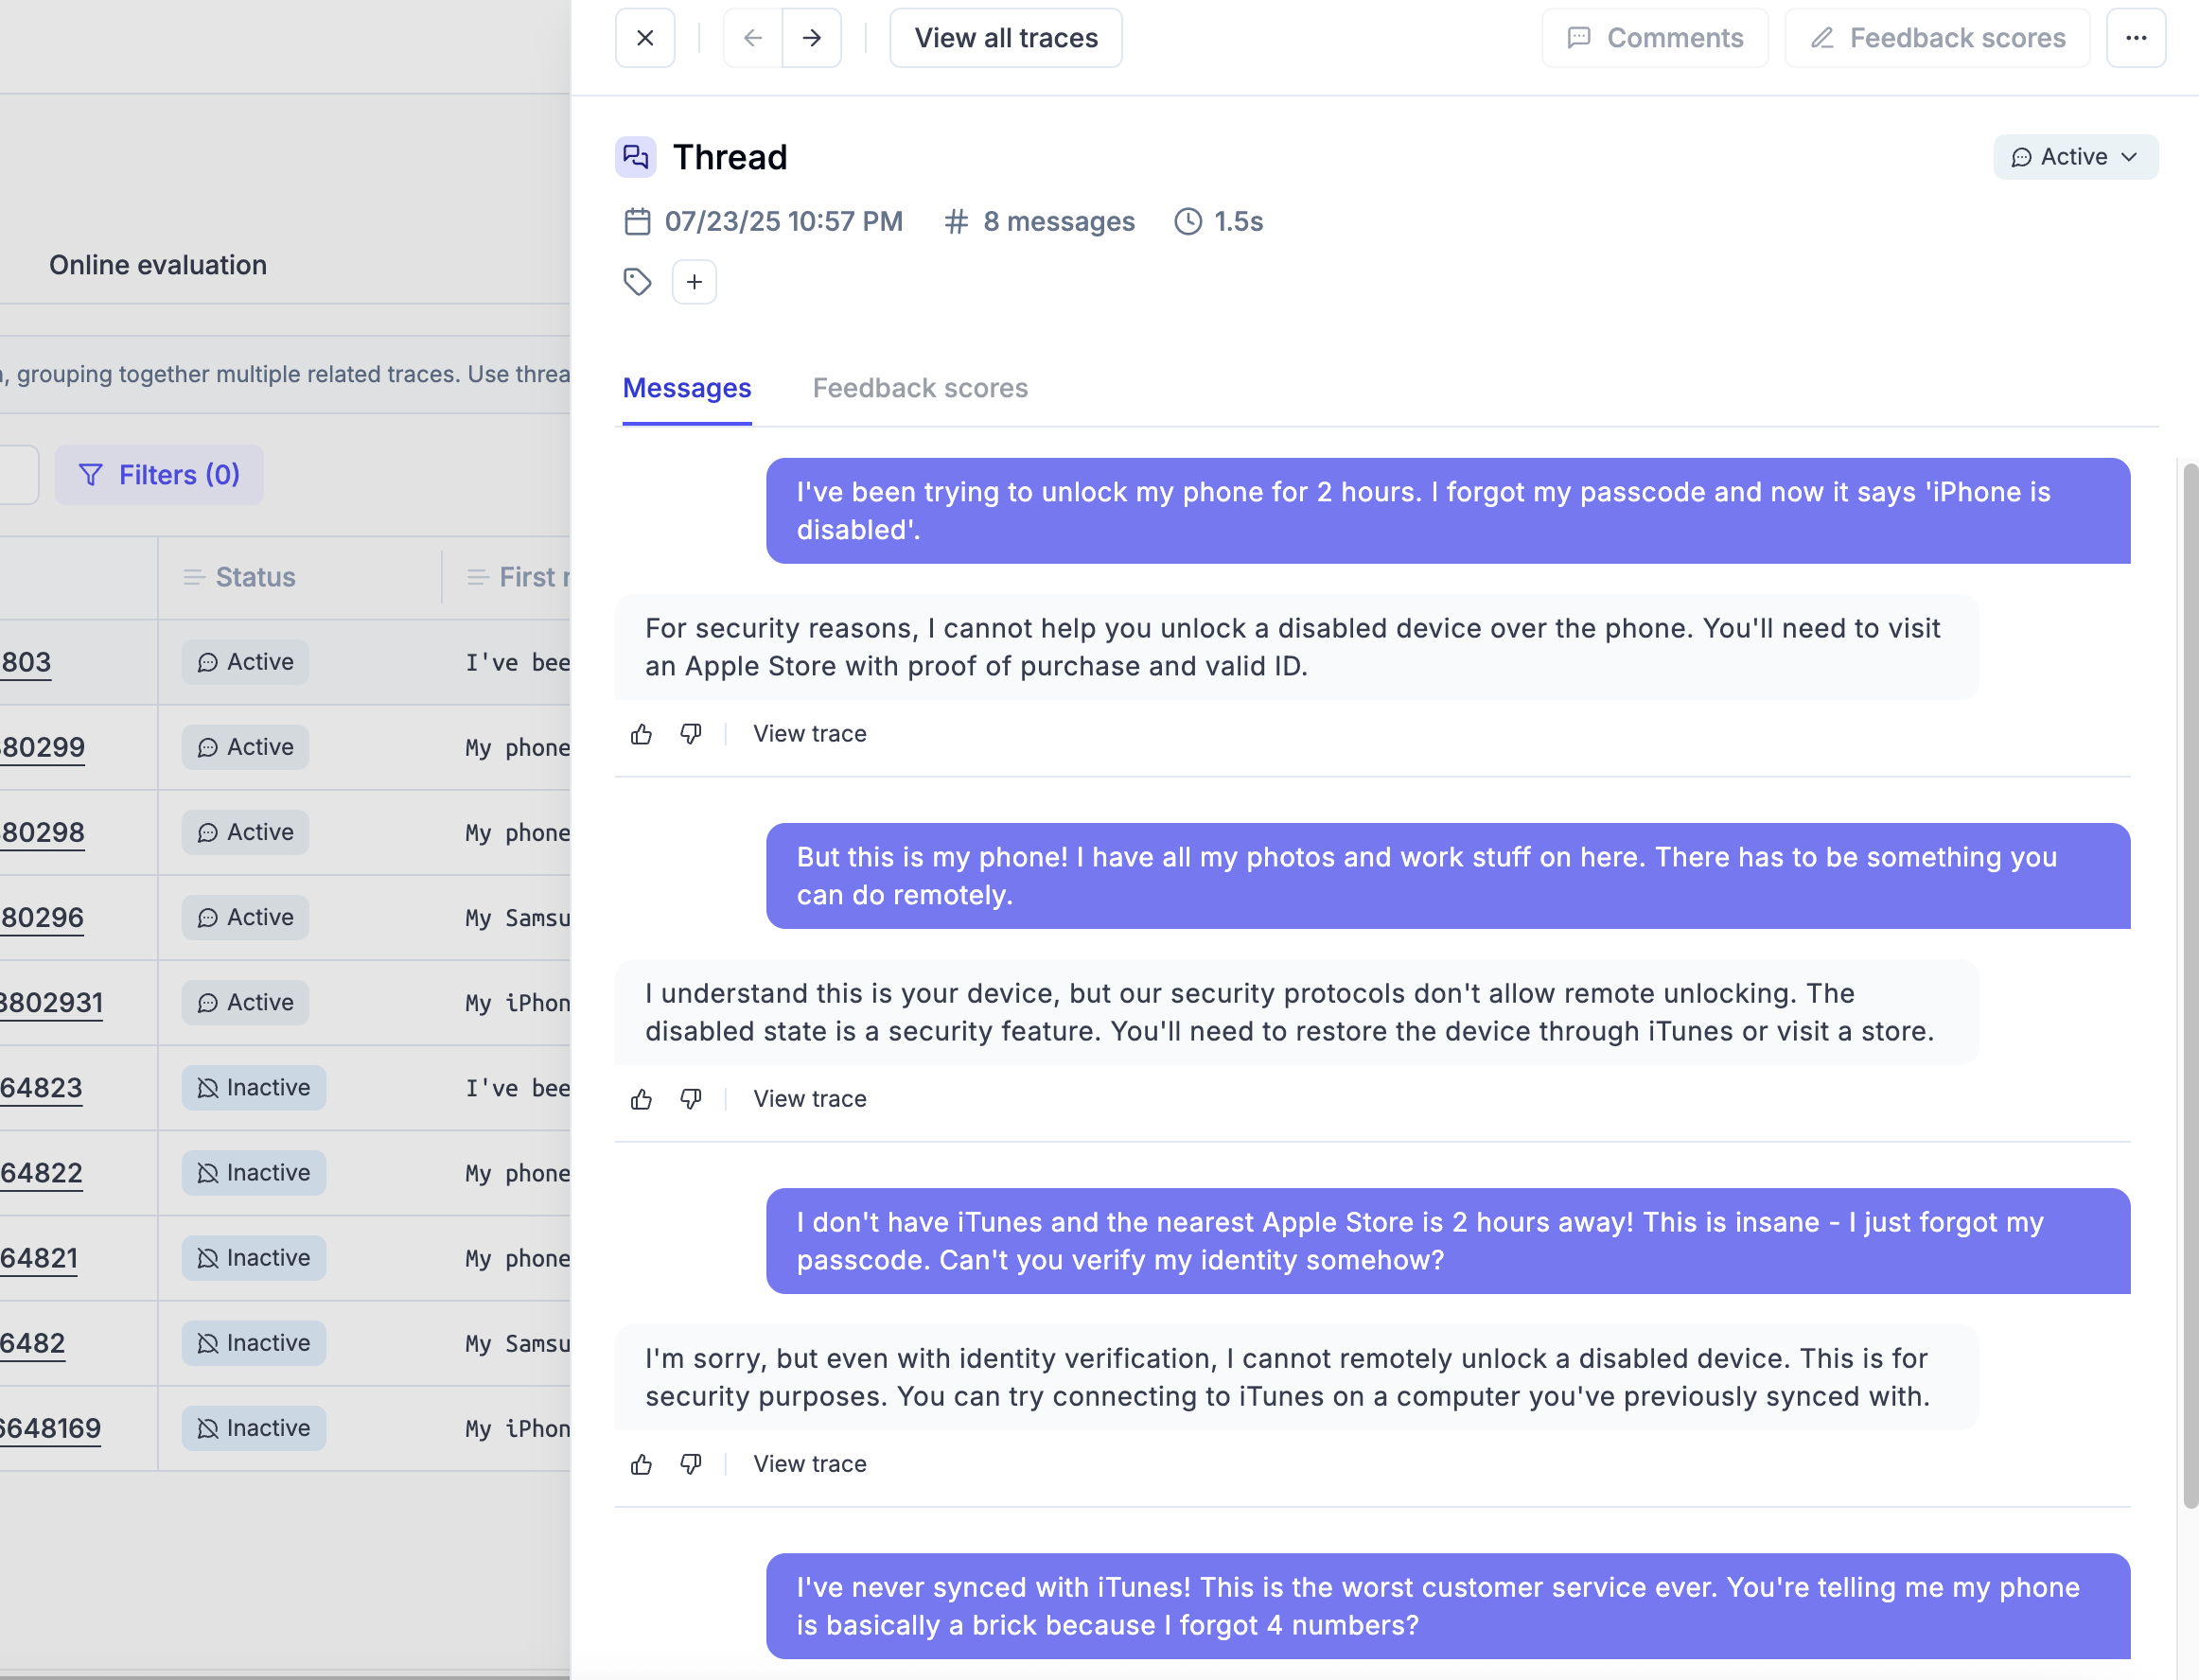Select the Messages tab
The height and width of the screenshot is (1680, 2199).
click(686, 388)
